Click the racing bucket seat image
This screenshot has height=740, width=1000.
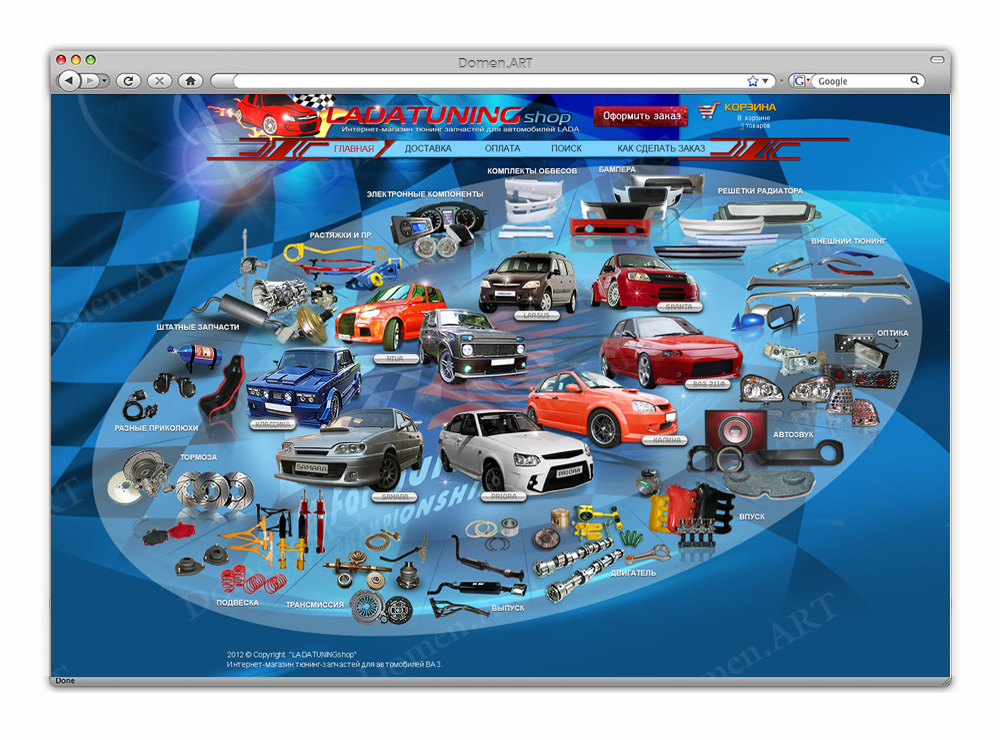[223, 390]
